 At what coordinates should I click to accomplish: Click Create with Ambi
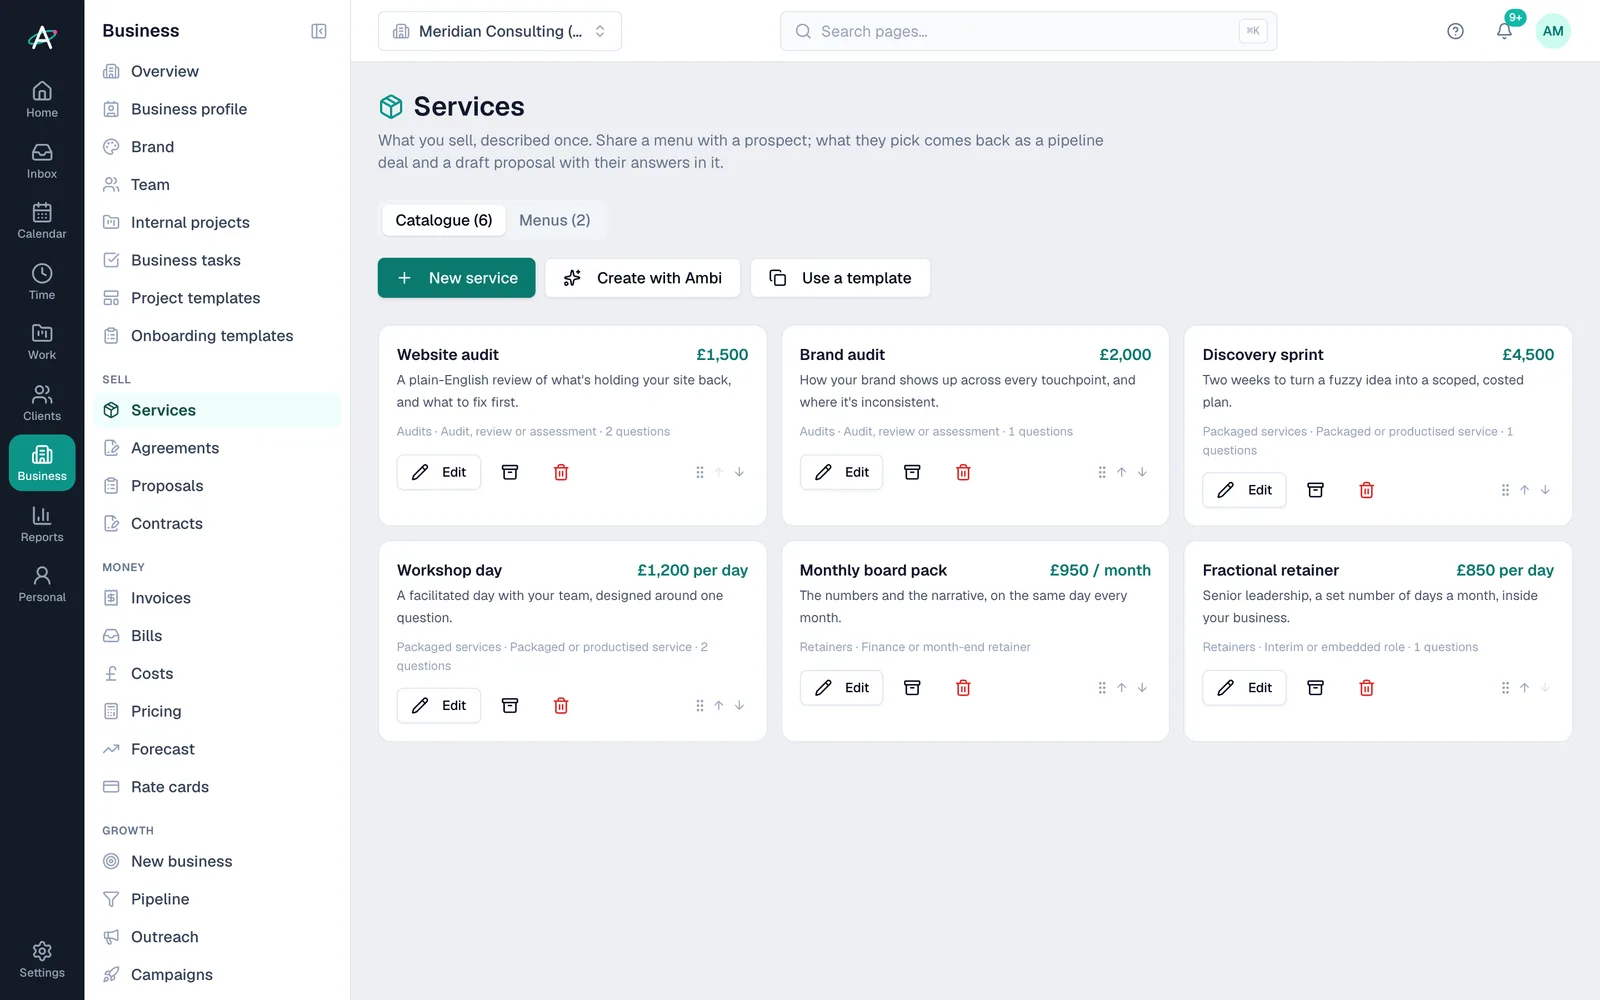(642, 278)
